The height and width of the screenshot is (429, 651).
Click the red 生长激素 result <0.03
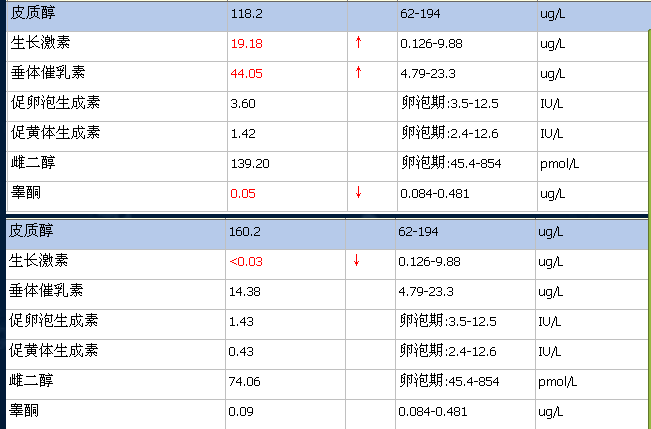pos(246,261)
